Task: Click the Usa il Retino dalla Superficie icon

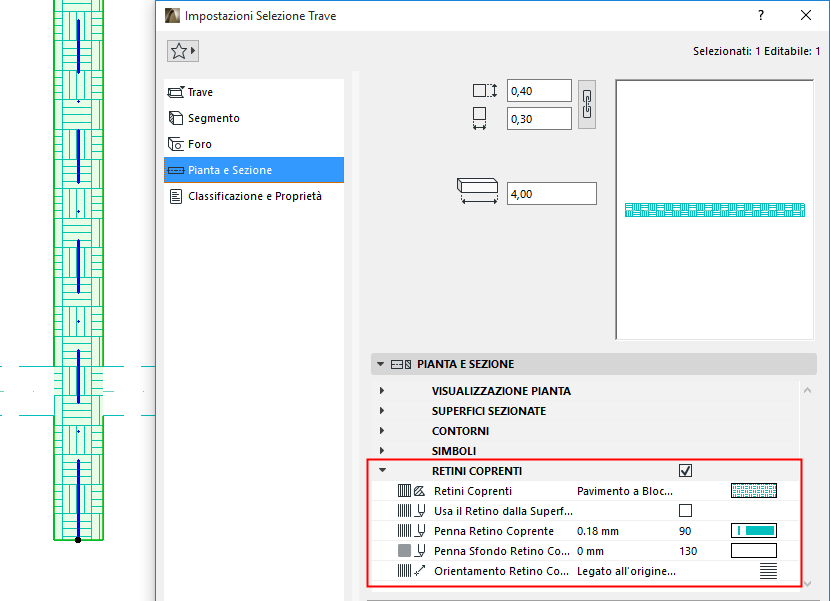Action: click(x=411, y=511)
